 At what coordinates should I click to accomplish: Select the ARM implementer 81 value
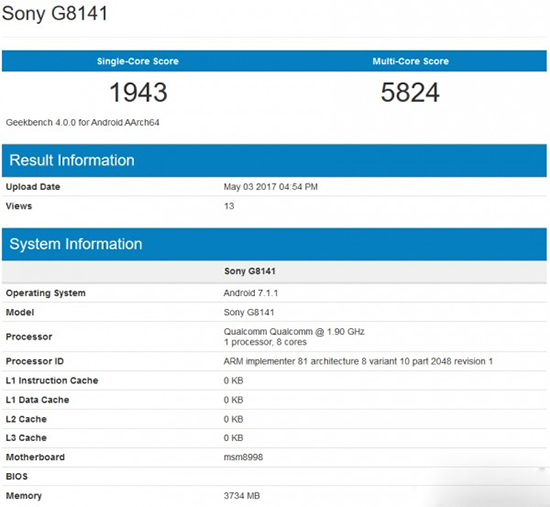(x=358, y=361)
